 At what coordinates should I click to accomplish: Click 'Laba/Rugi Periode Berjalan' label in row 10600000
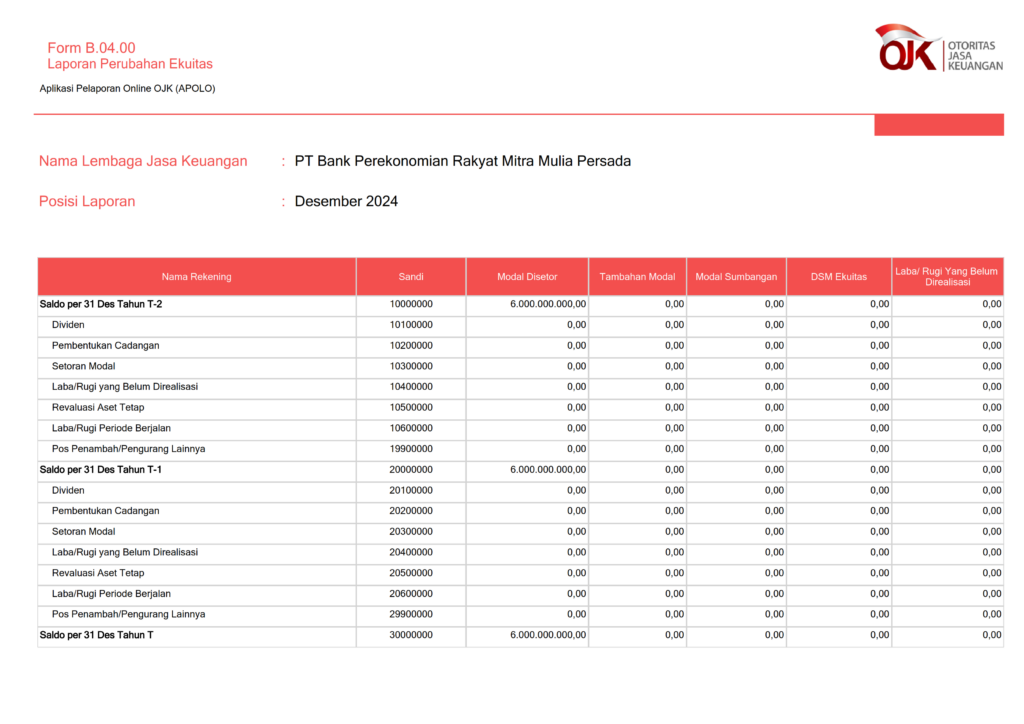point(111,428)
